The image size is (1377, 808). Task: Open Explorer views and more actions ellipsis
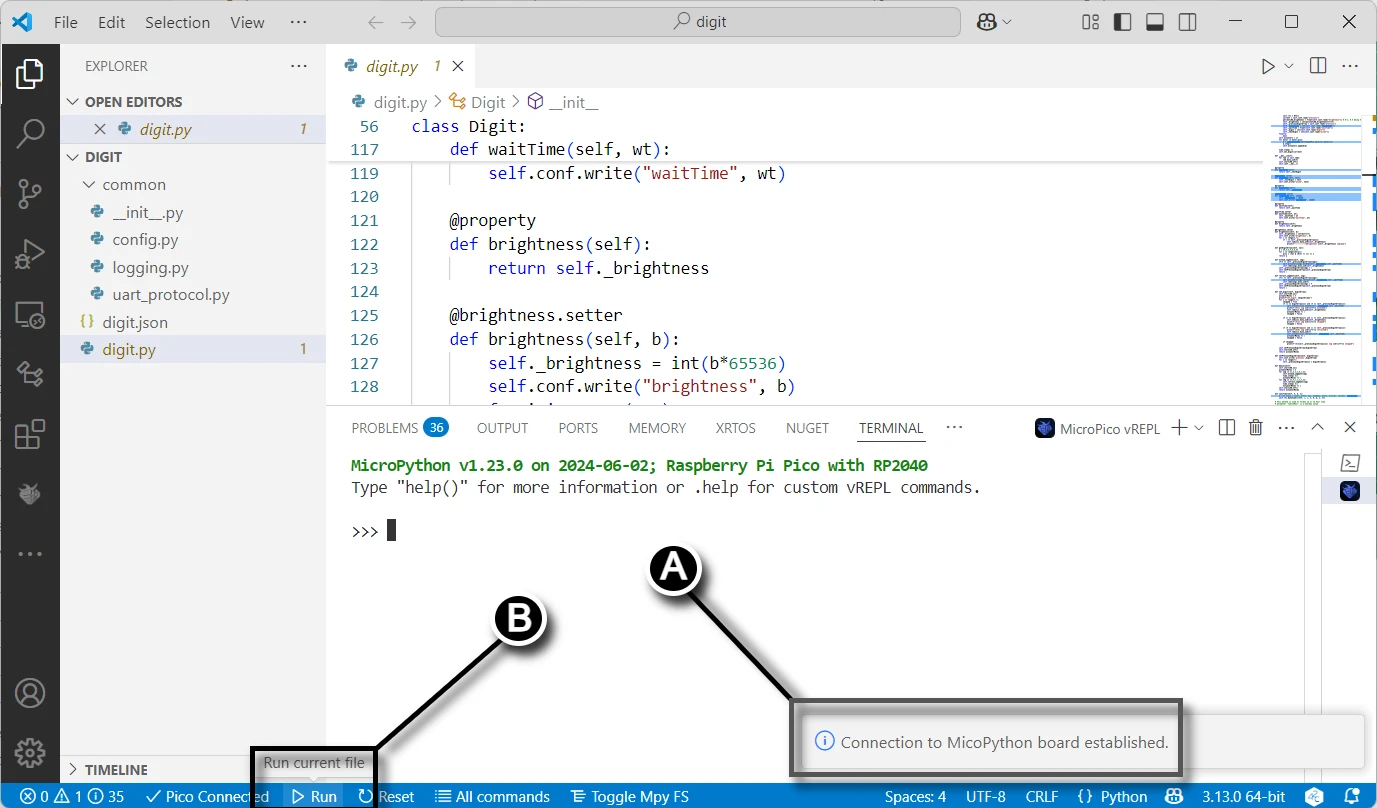tap(299, 66)
